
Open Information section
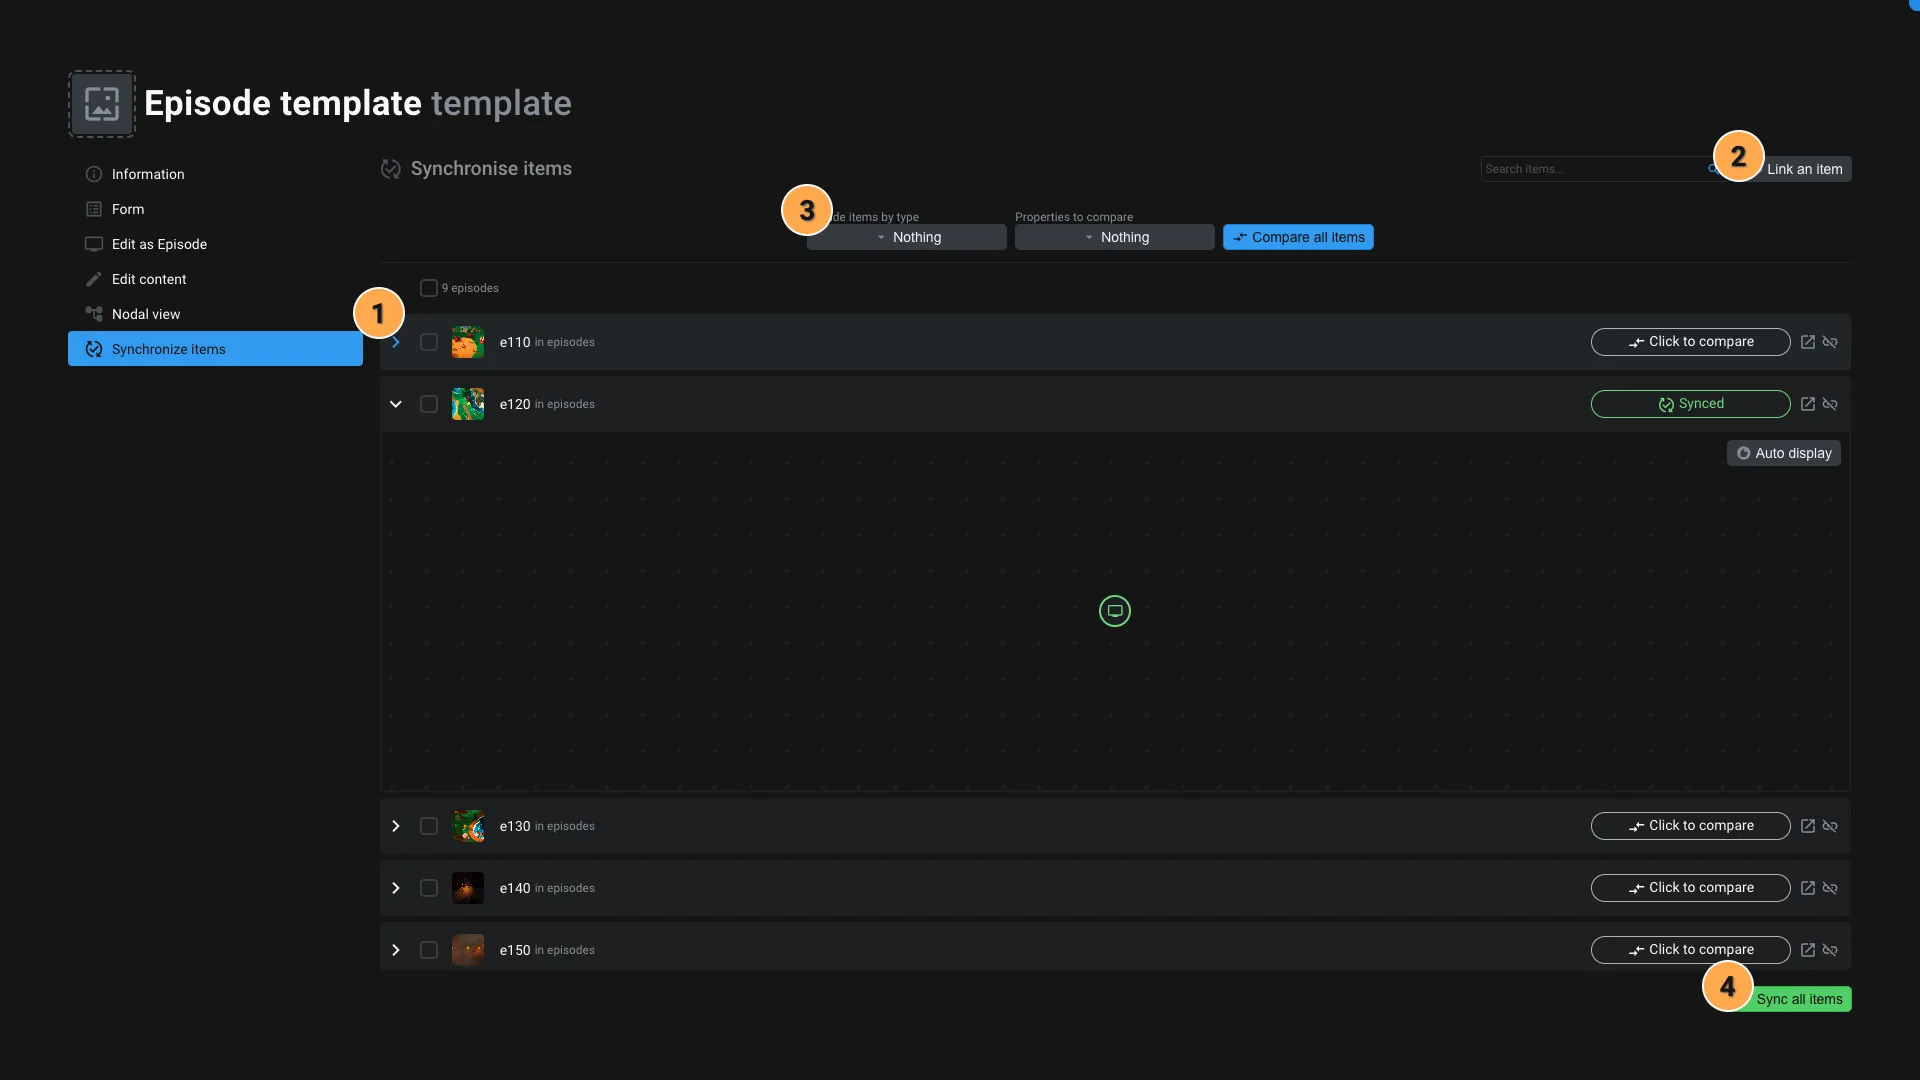[215, 174]
